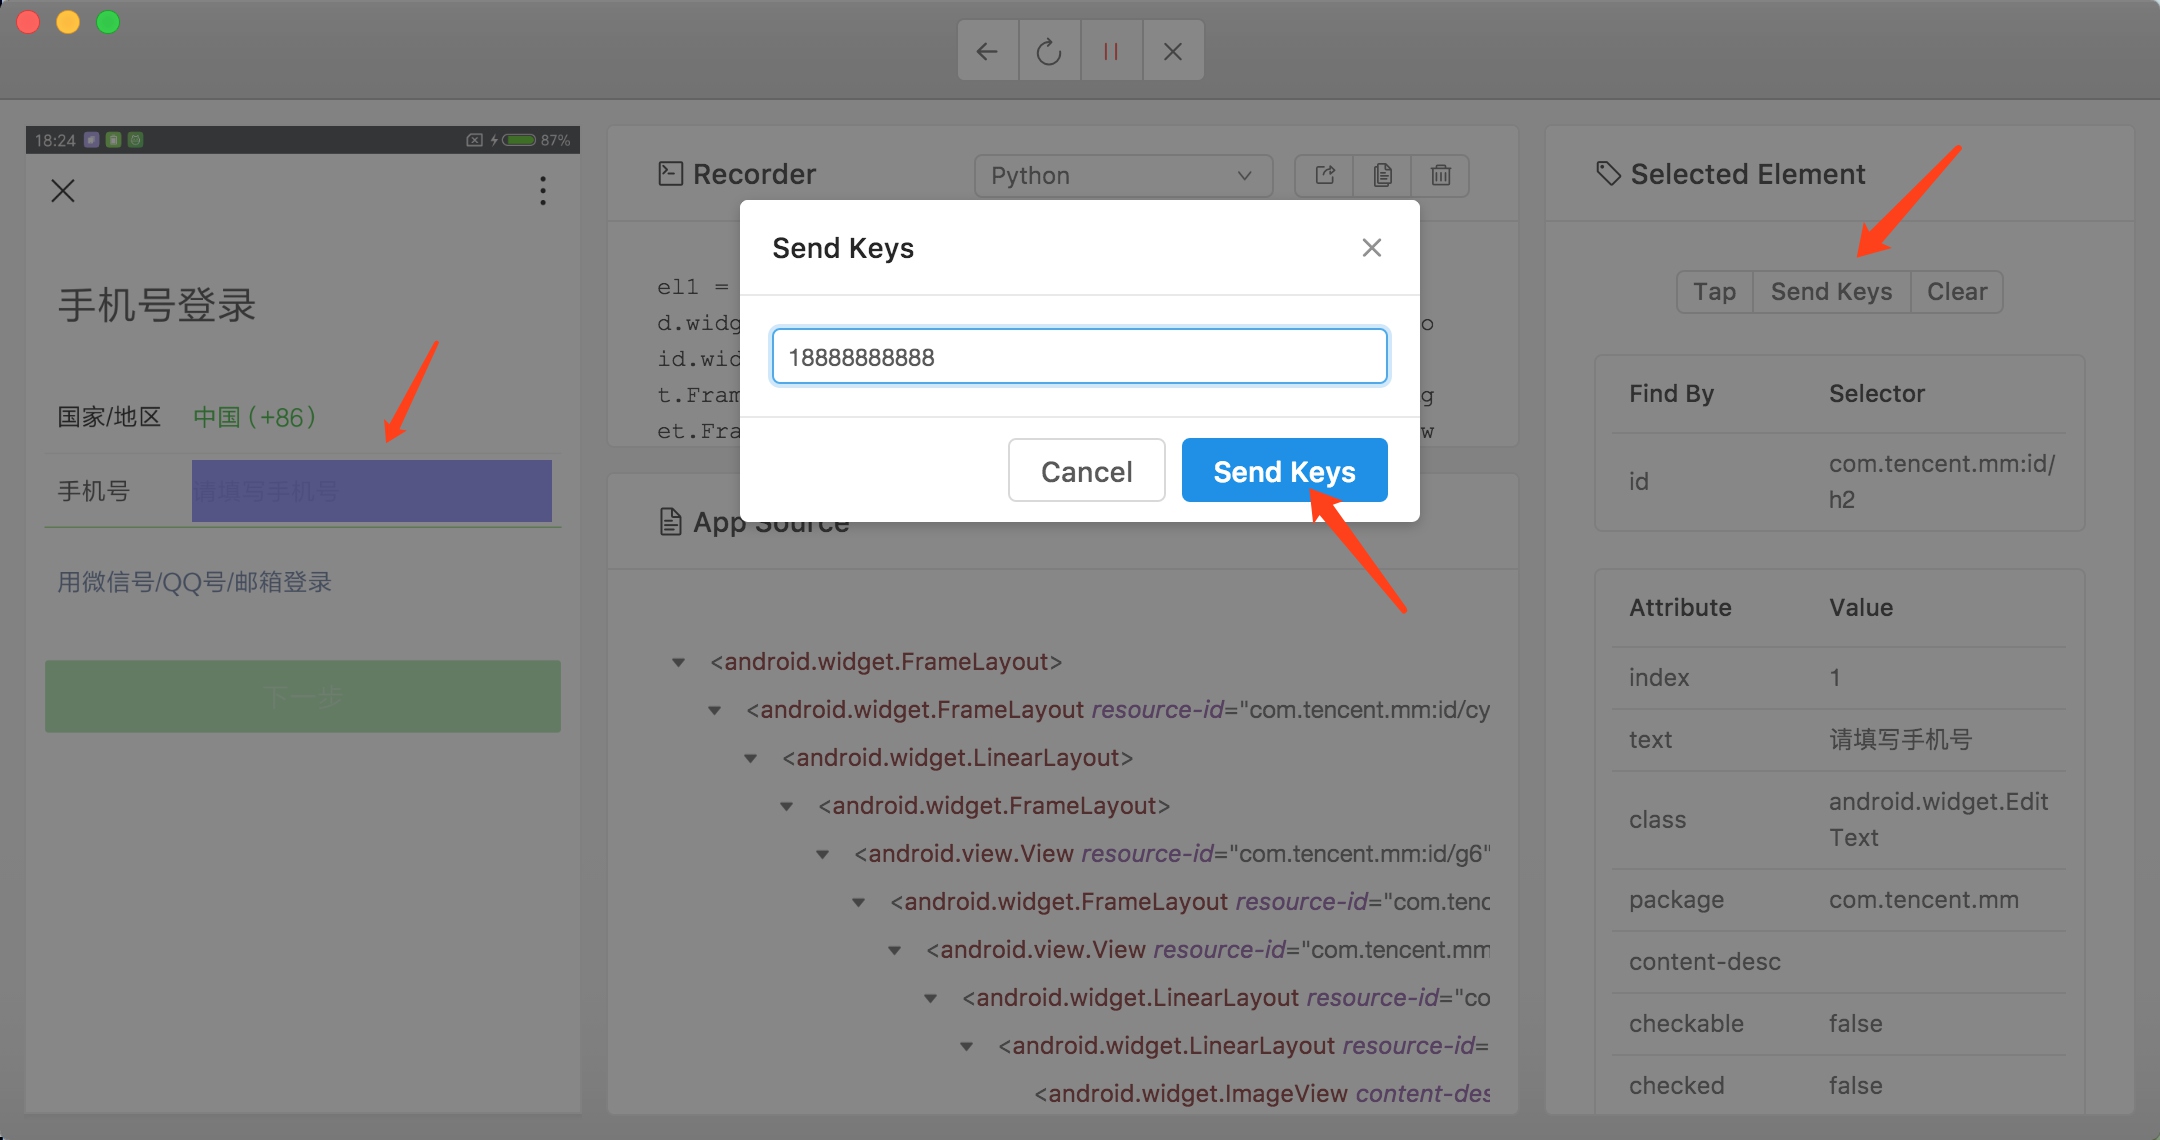Click the text value 请填写手机号
Image resolution: width=2160 pixels, height=1140 pixels.
click(x=1900, y=740)
